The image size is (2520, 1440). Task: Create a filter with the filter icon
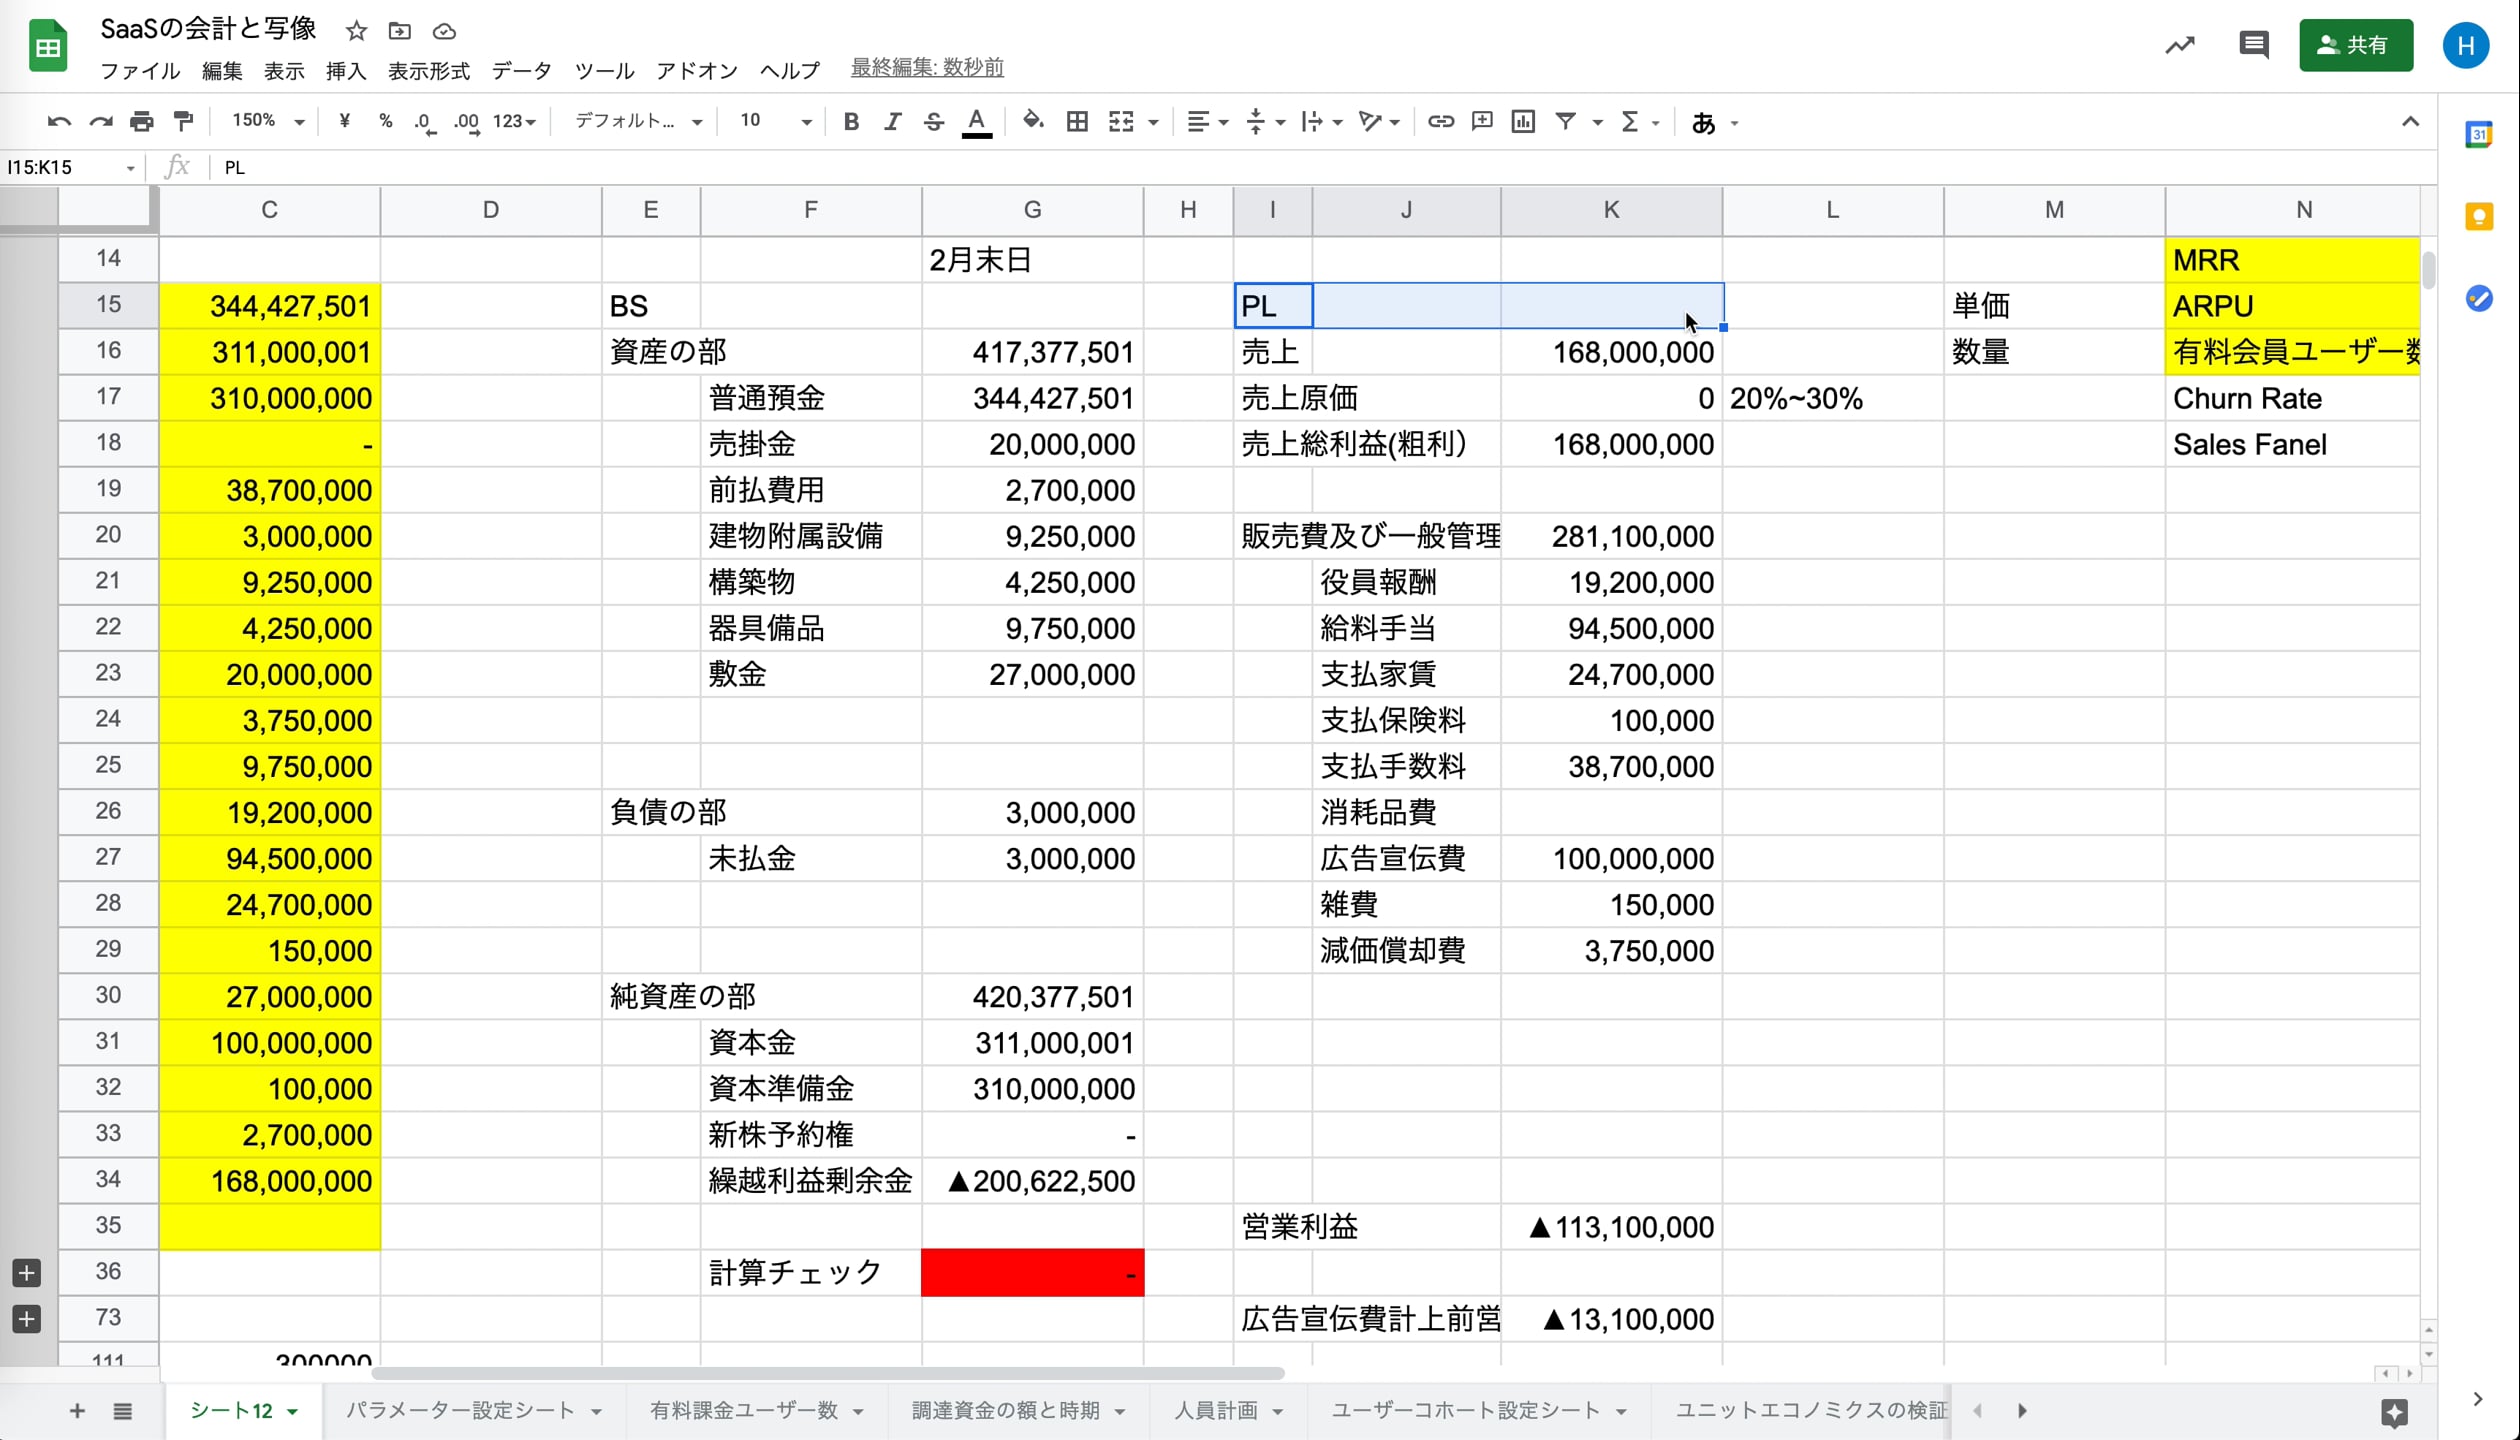point(1566,121)
